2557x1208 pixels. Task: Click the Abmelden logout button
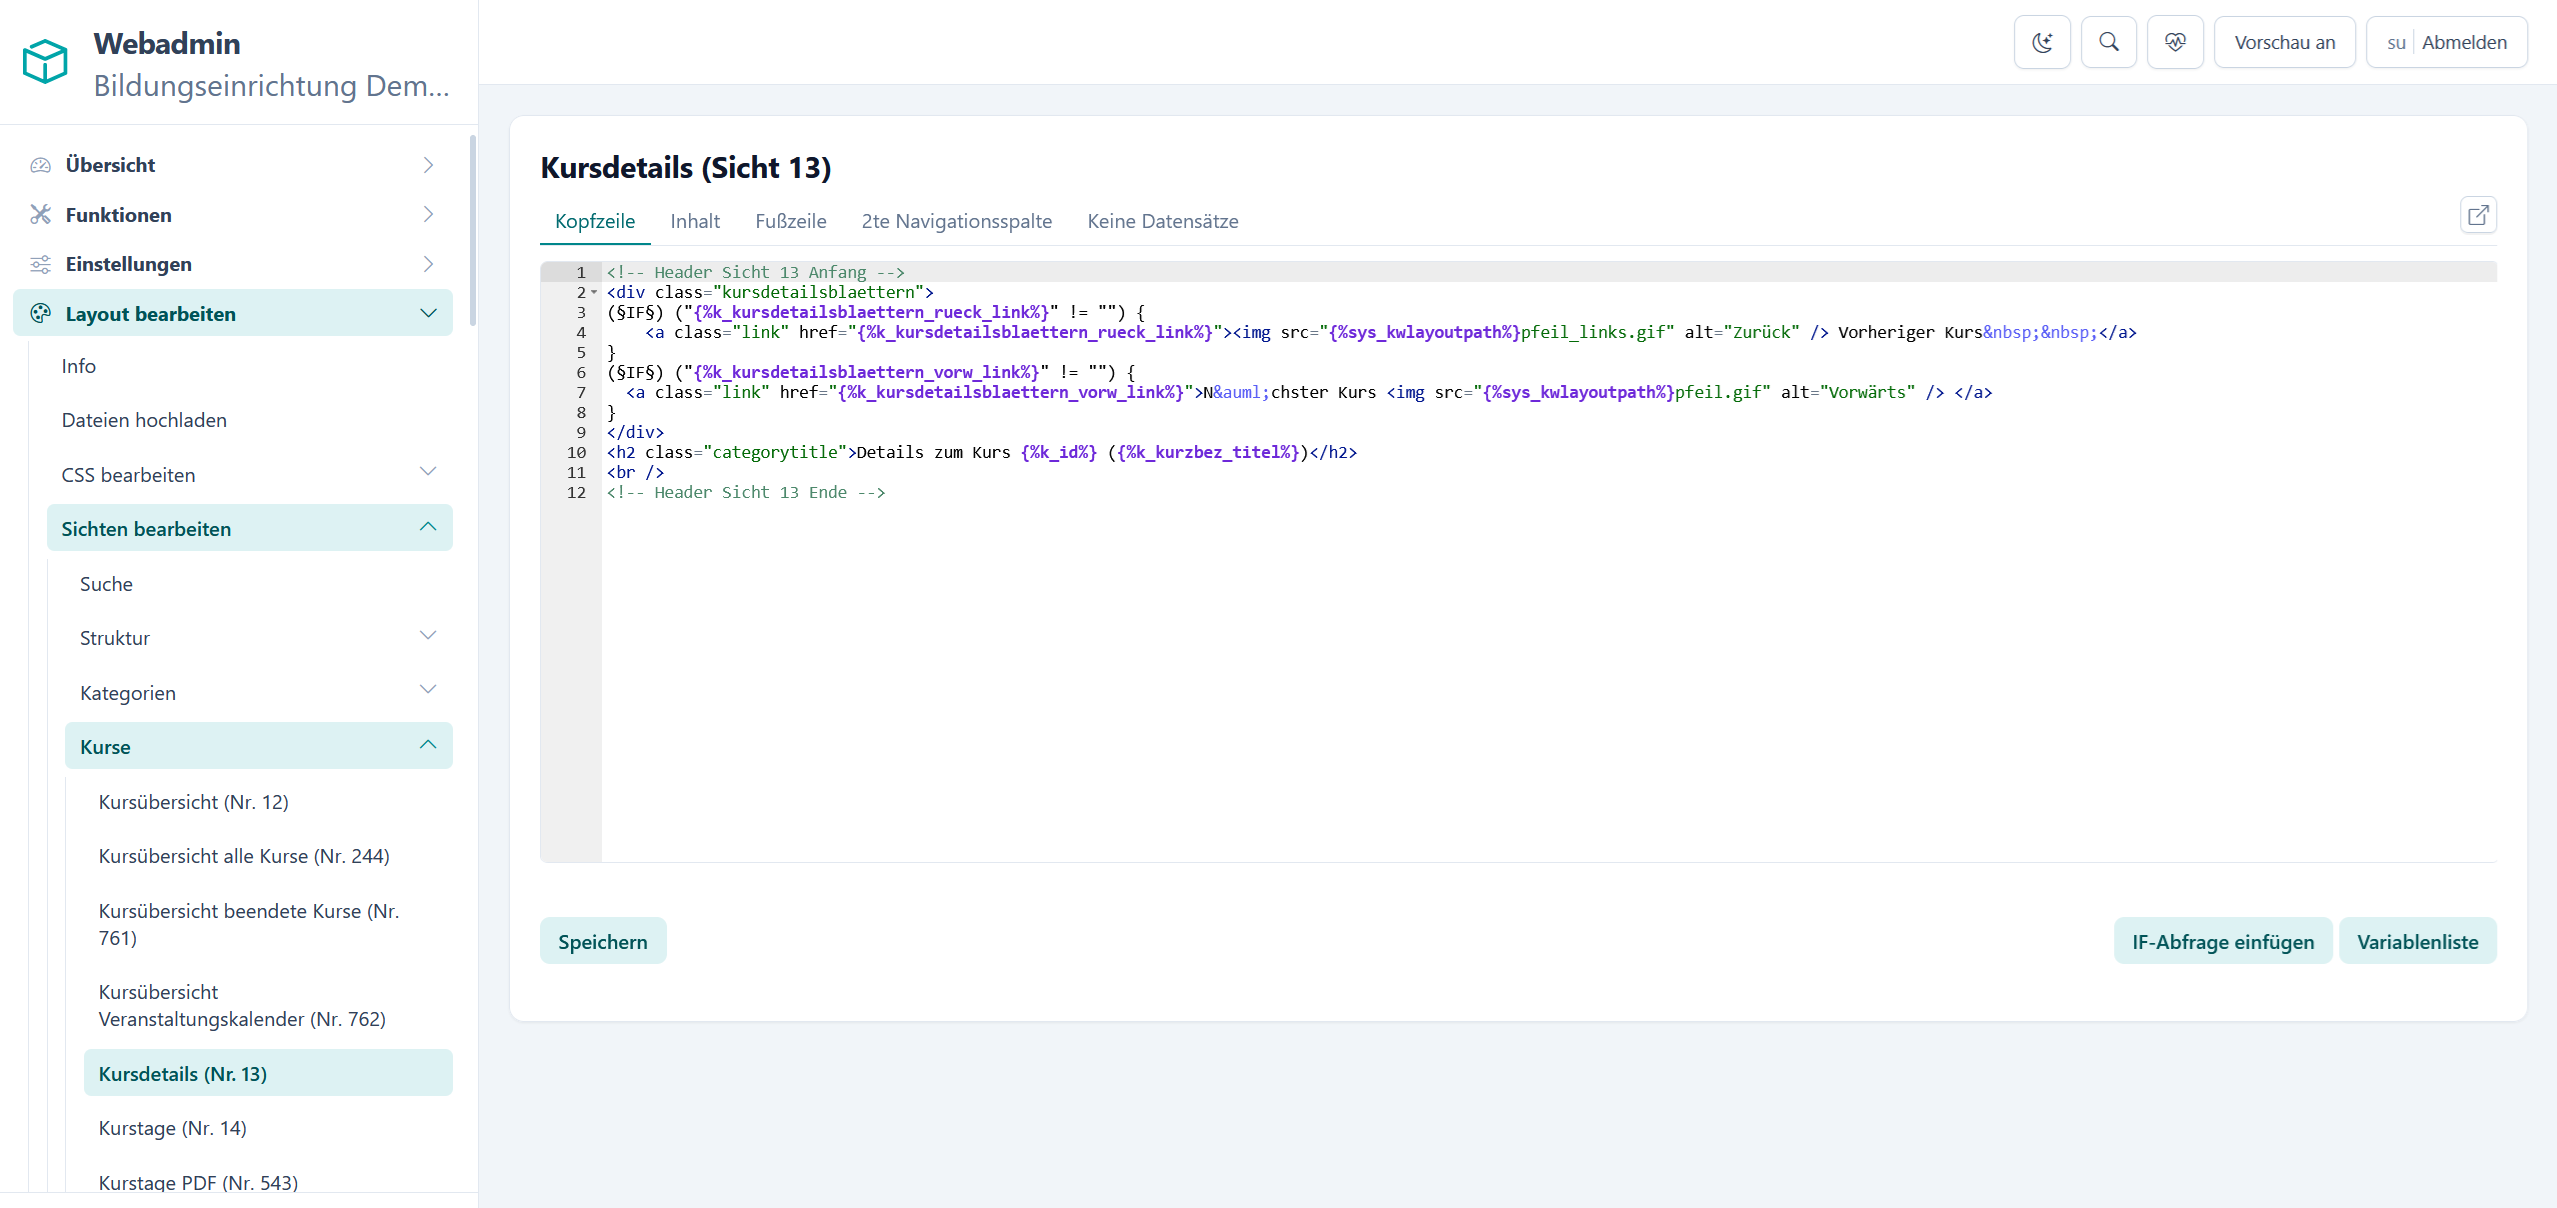pyautogui.click(x=2446, y=42)
